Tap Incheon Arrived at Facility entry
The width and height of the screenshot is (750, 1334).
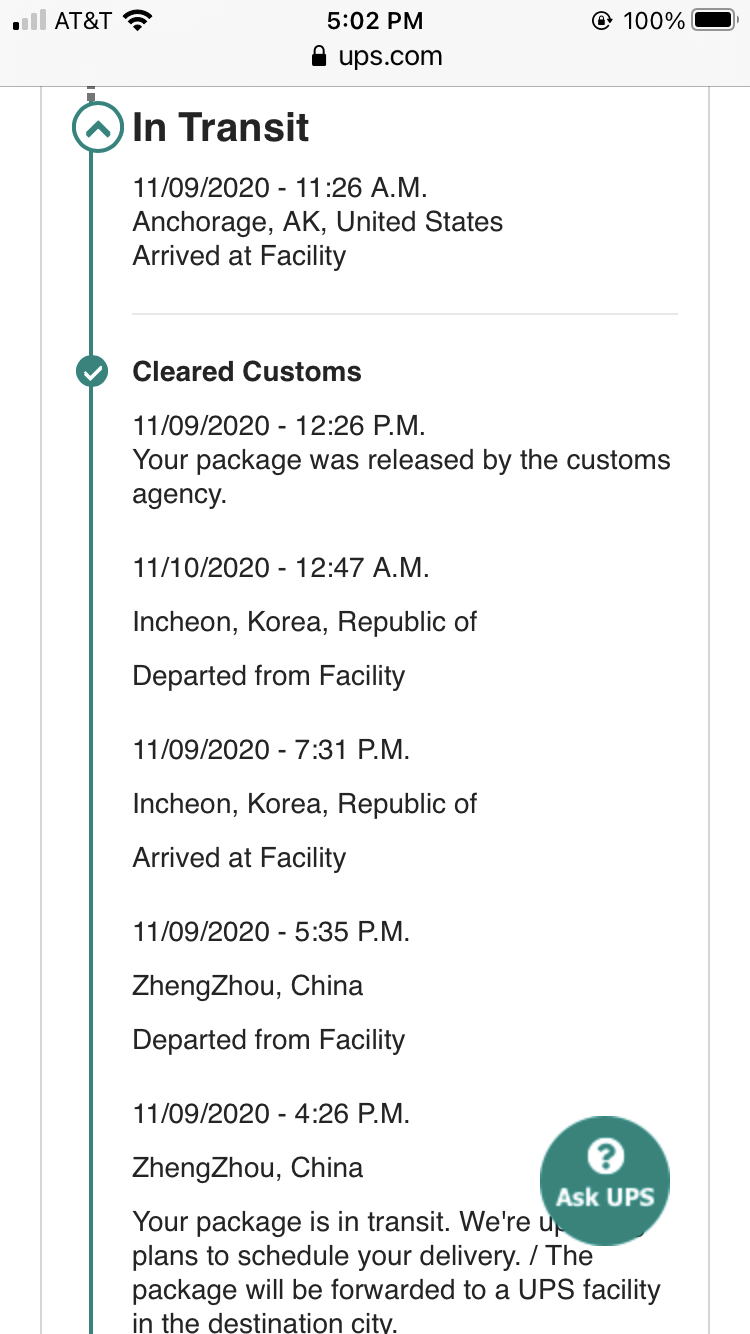pos(239,858)
